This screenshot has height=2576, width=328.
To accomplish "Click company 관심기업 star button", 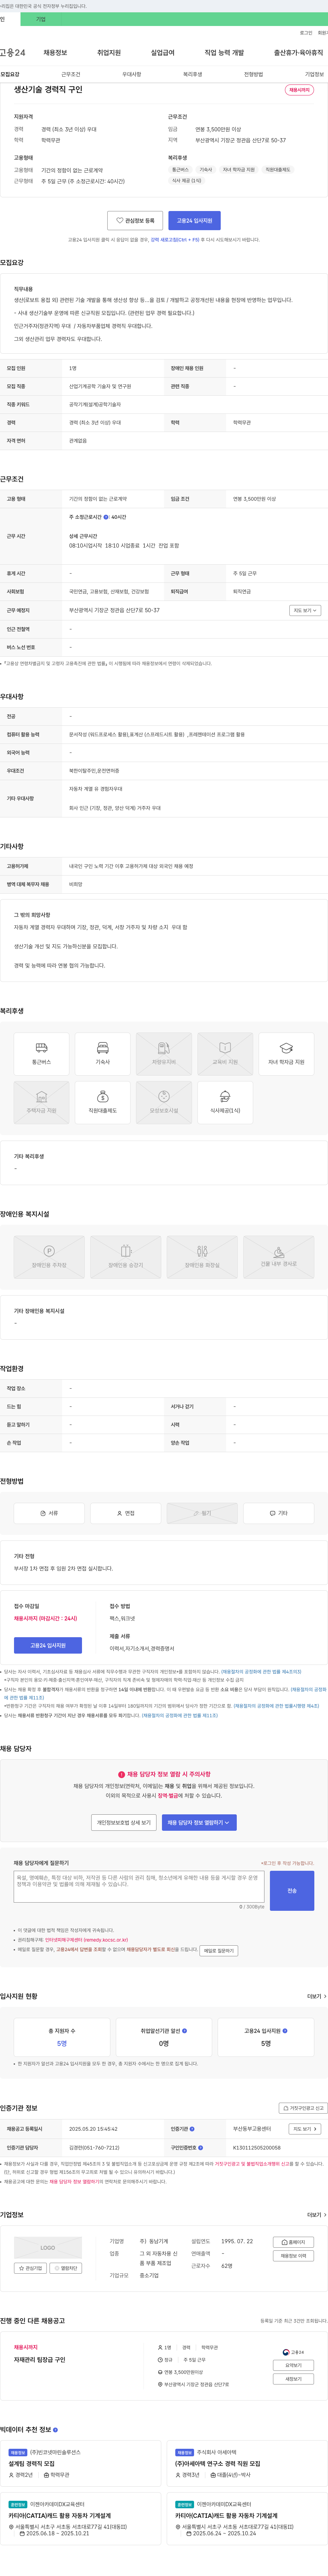I will coord(31,2268).
